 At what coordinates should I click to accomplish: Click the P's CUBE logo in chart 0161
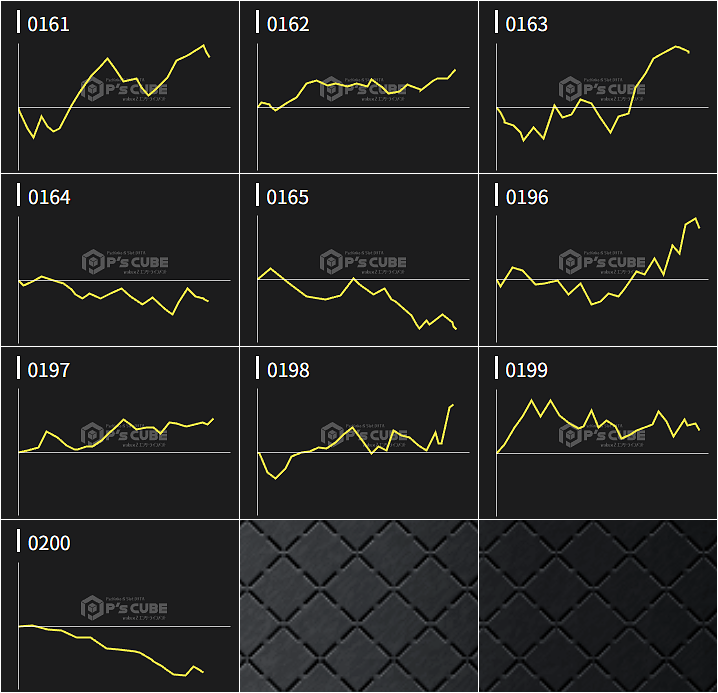click(x=124, y=90)
